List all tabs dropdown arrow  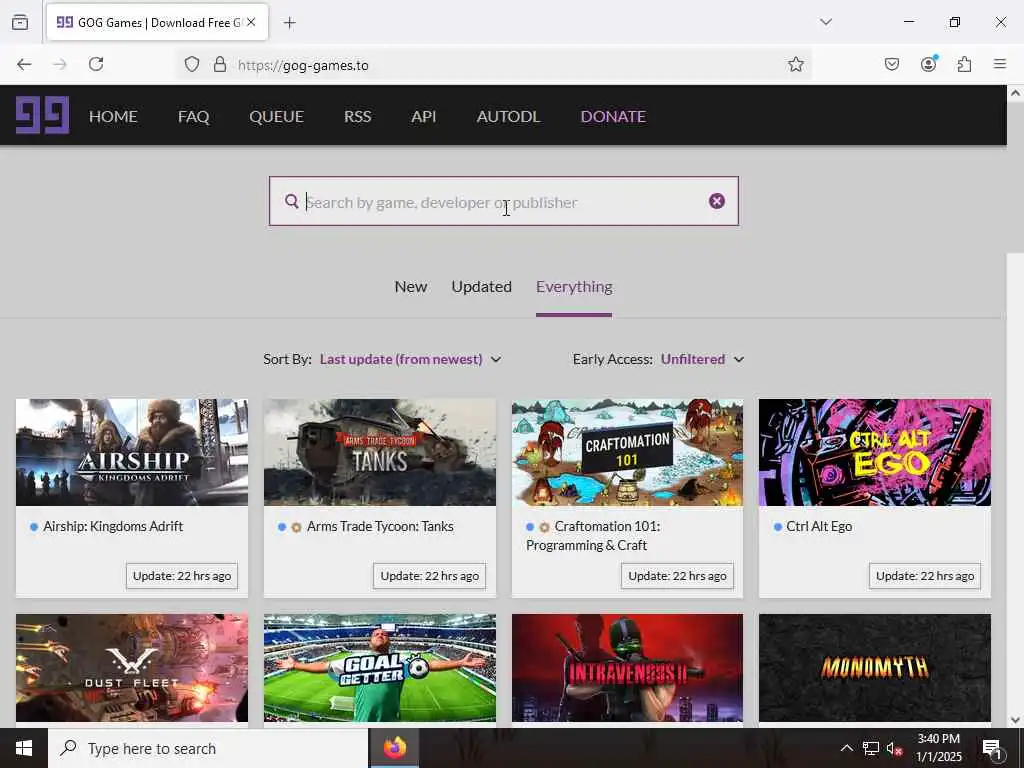(826, 22)
